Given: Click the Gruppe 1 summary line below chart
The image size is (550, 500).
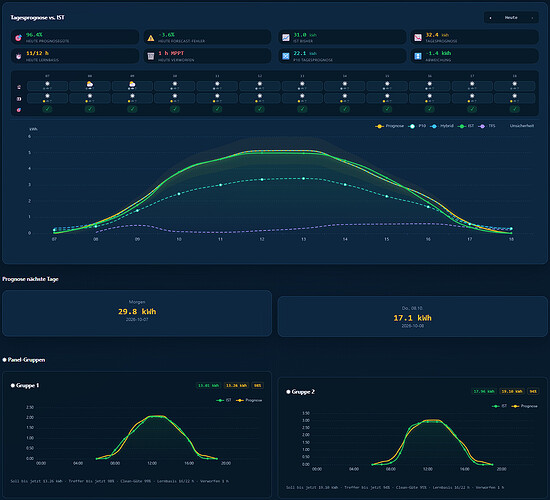Looking at the screenshot, I should (120, 481).
